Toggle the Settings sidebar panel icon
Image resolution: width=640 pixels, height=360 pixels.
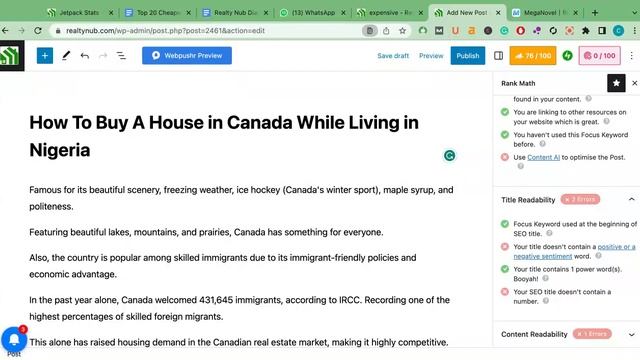[x=498, y=56]
